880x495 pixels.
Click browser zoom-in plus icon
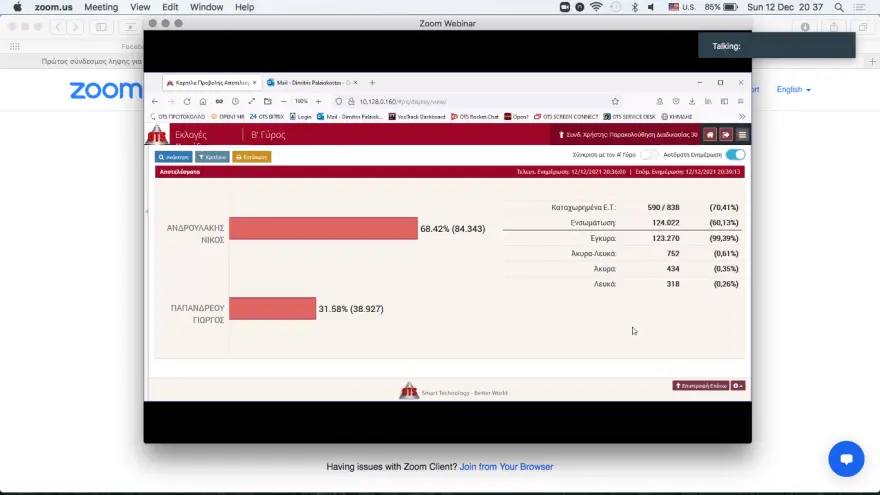coord(318,101)
